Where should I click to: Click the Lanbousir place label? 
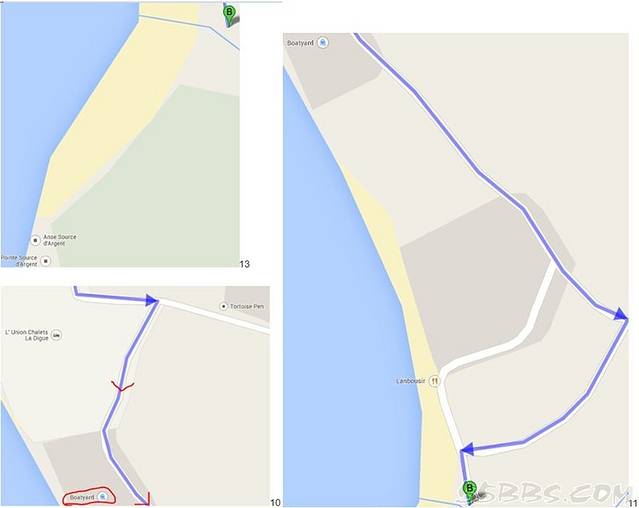point(410,381)
